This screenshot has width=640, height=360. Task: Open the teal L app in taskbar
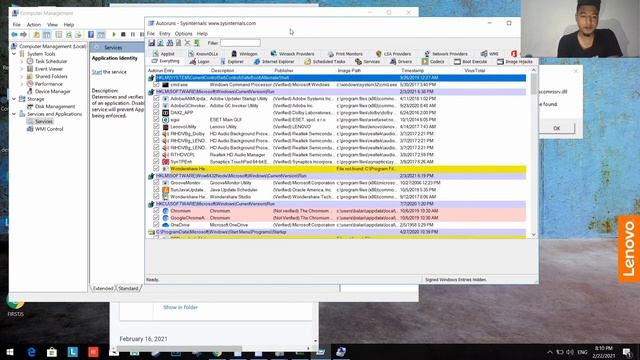[73, 352]
